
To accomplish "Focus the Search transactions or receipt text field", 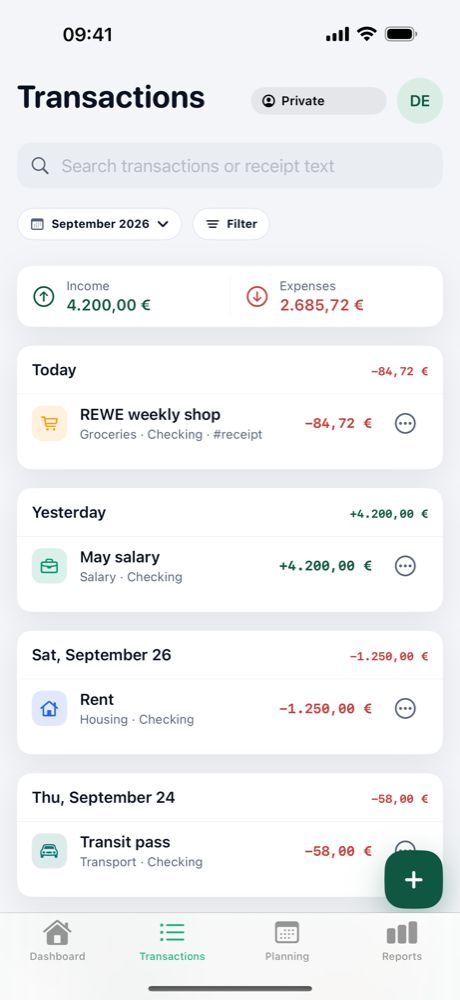I will pyautogui.click(x=230, y=166).
